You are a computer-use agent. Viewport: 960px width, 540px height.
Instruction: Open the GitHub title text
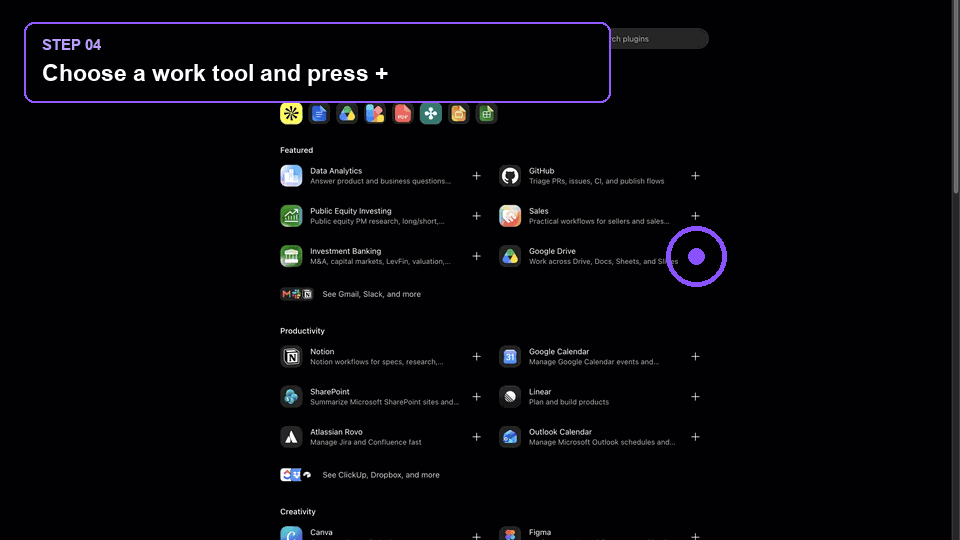pyautogui.click(x=541, y=171)
